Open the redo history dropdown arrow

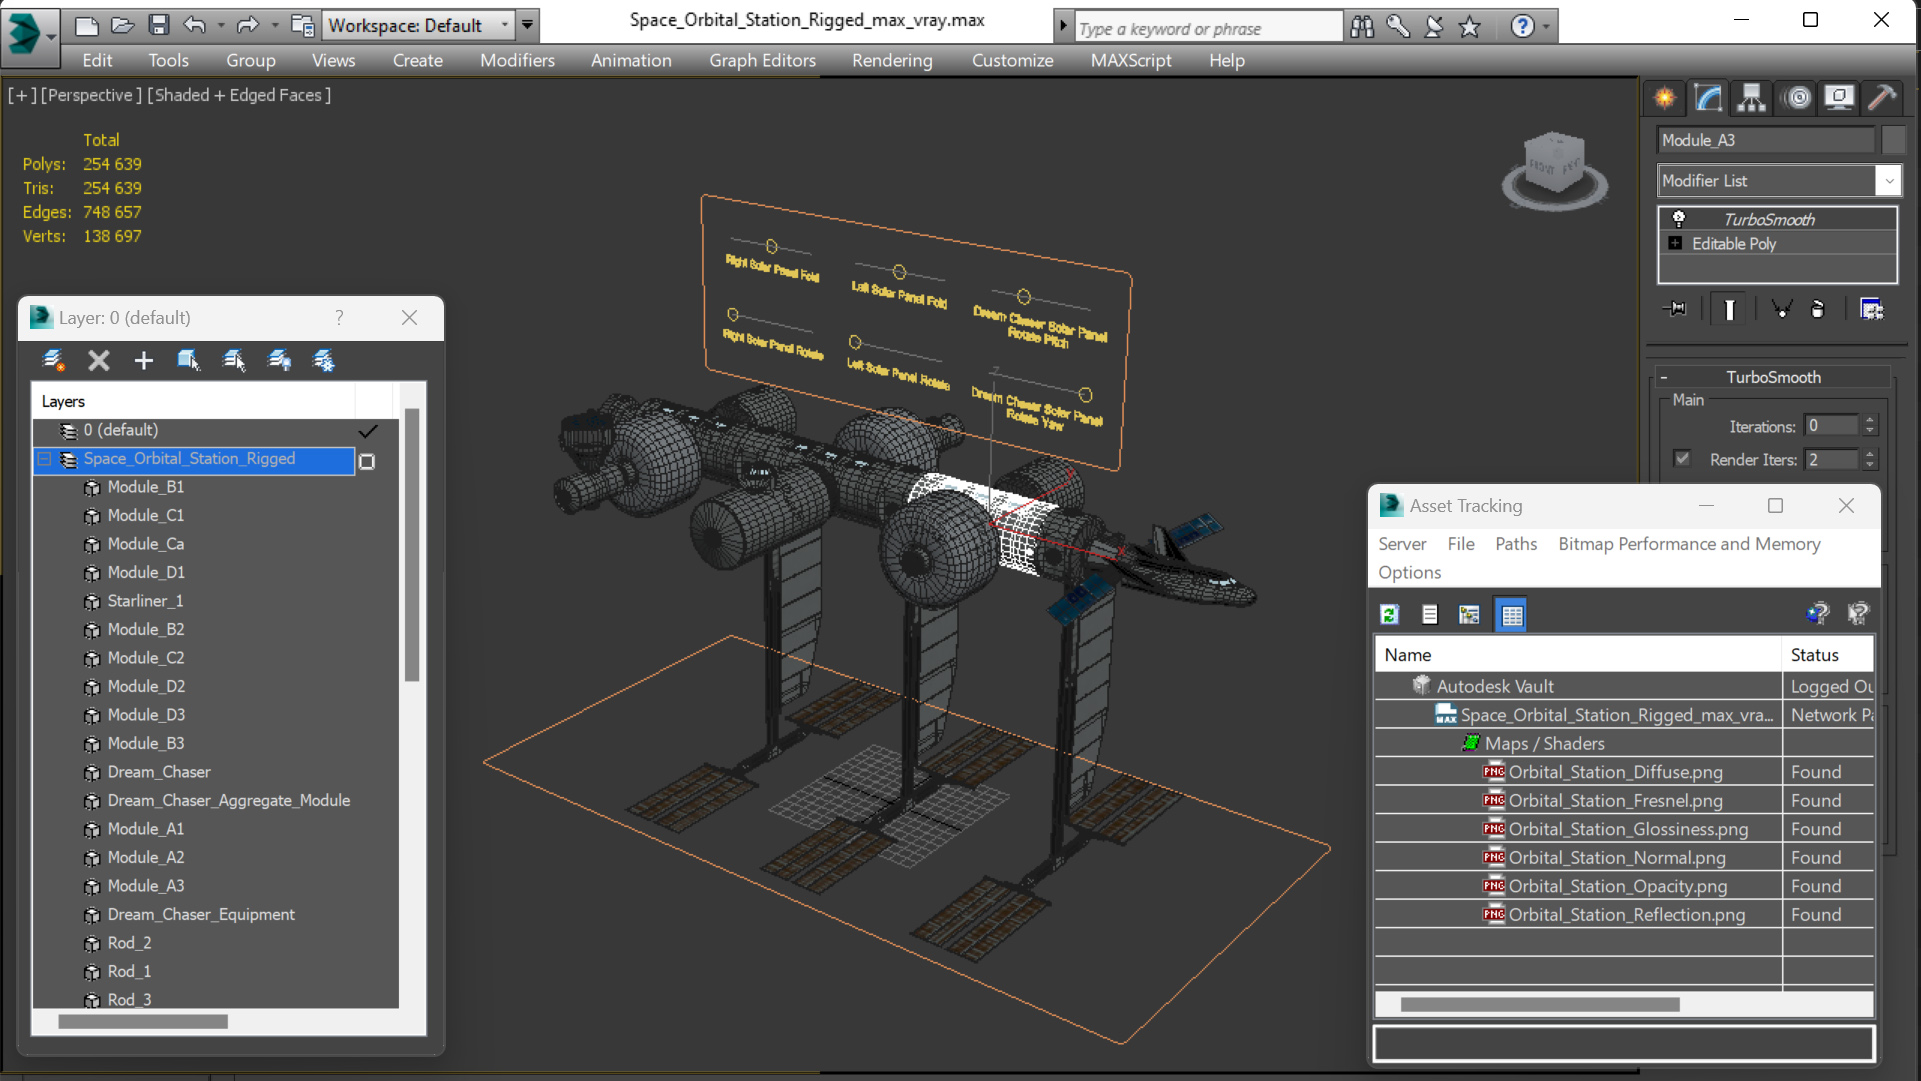pyautogui.click(x=274, y=25)
